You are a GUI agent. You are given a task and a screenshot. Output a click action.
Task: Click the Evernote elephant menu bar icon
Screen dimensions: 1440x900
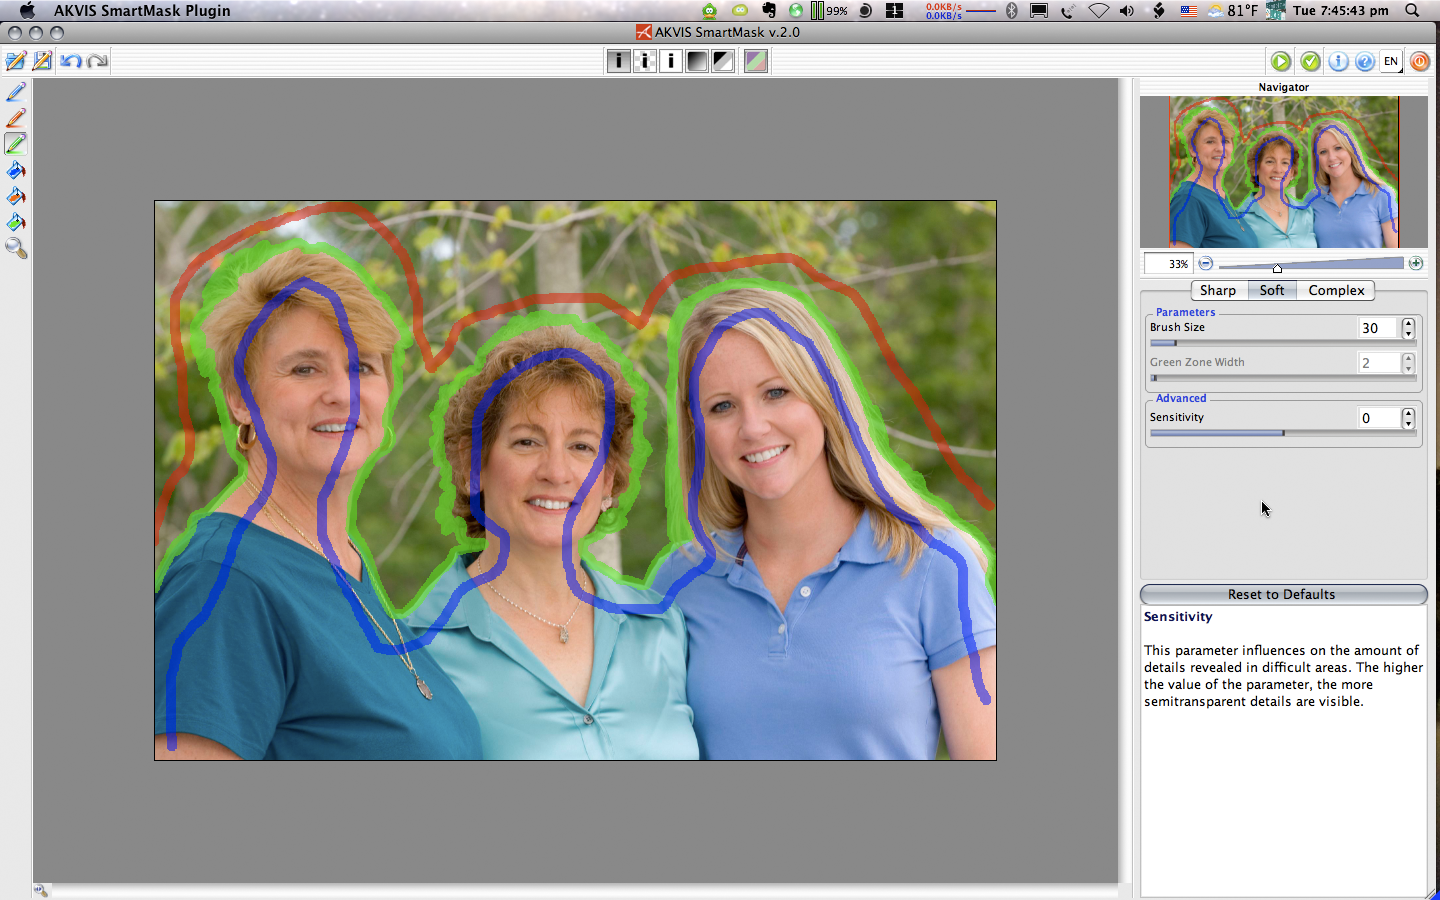coord(768,11)
